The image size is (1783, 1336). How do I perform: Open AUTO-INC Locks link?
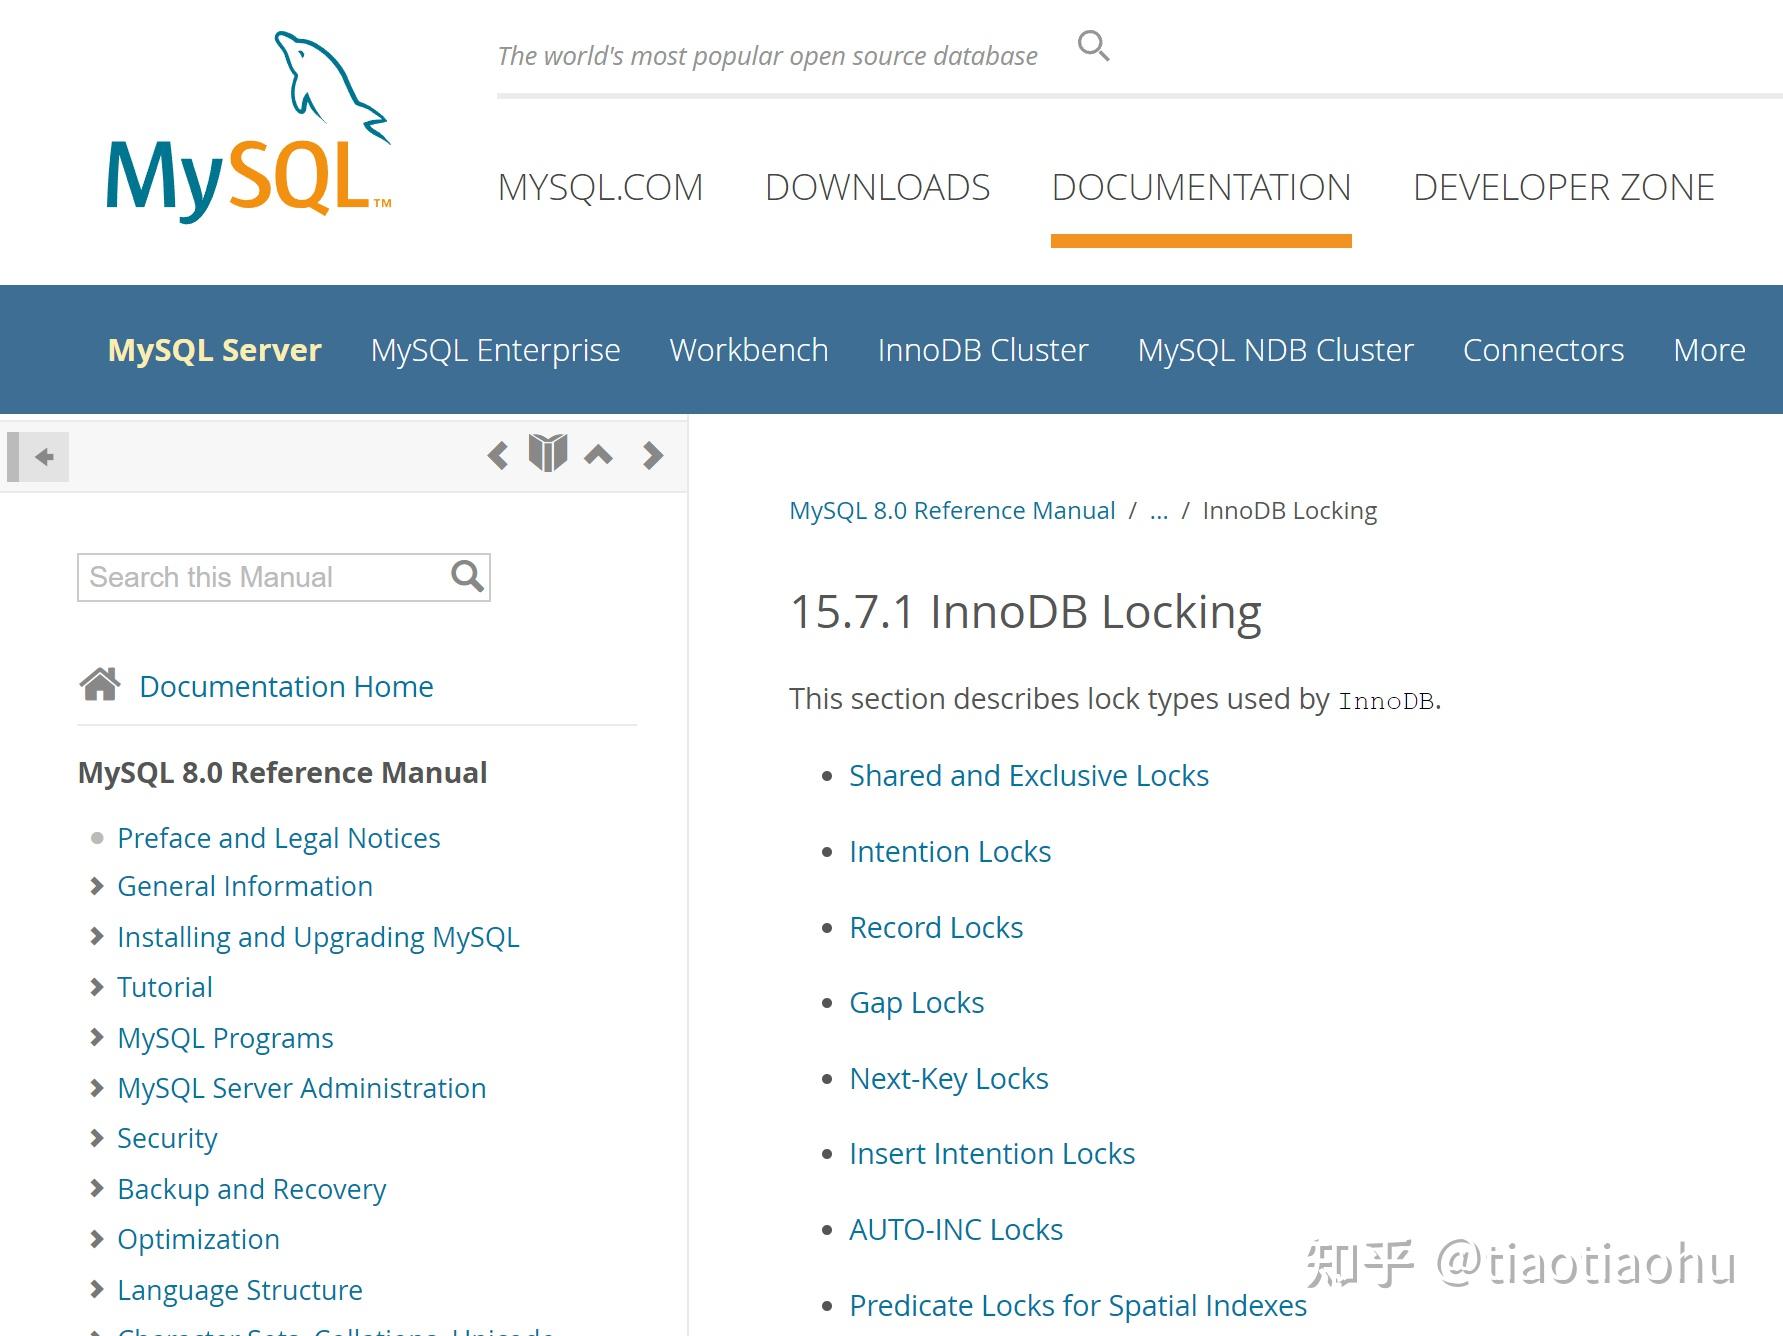[956, 1229]
